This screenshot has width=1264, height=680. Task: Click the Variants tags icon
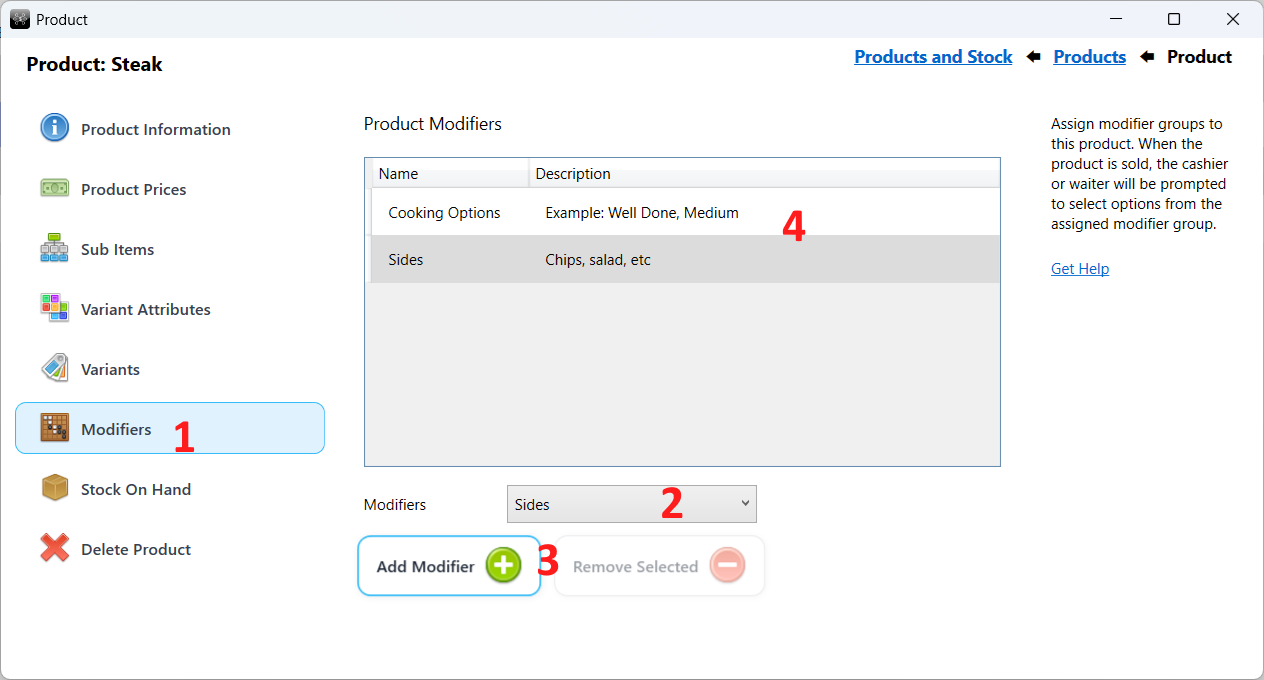point(54,368)
